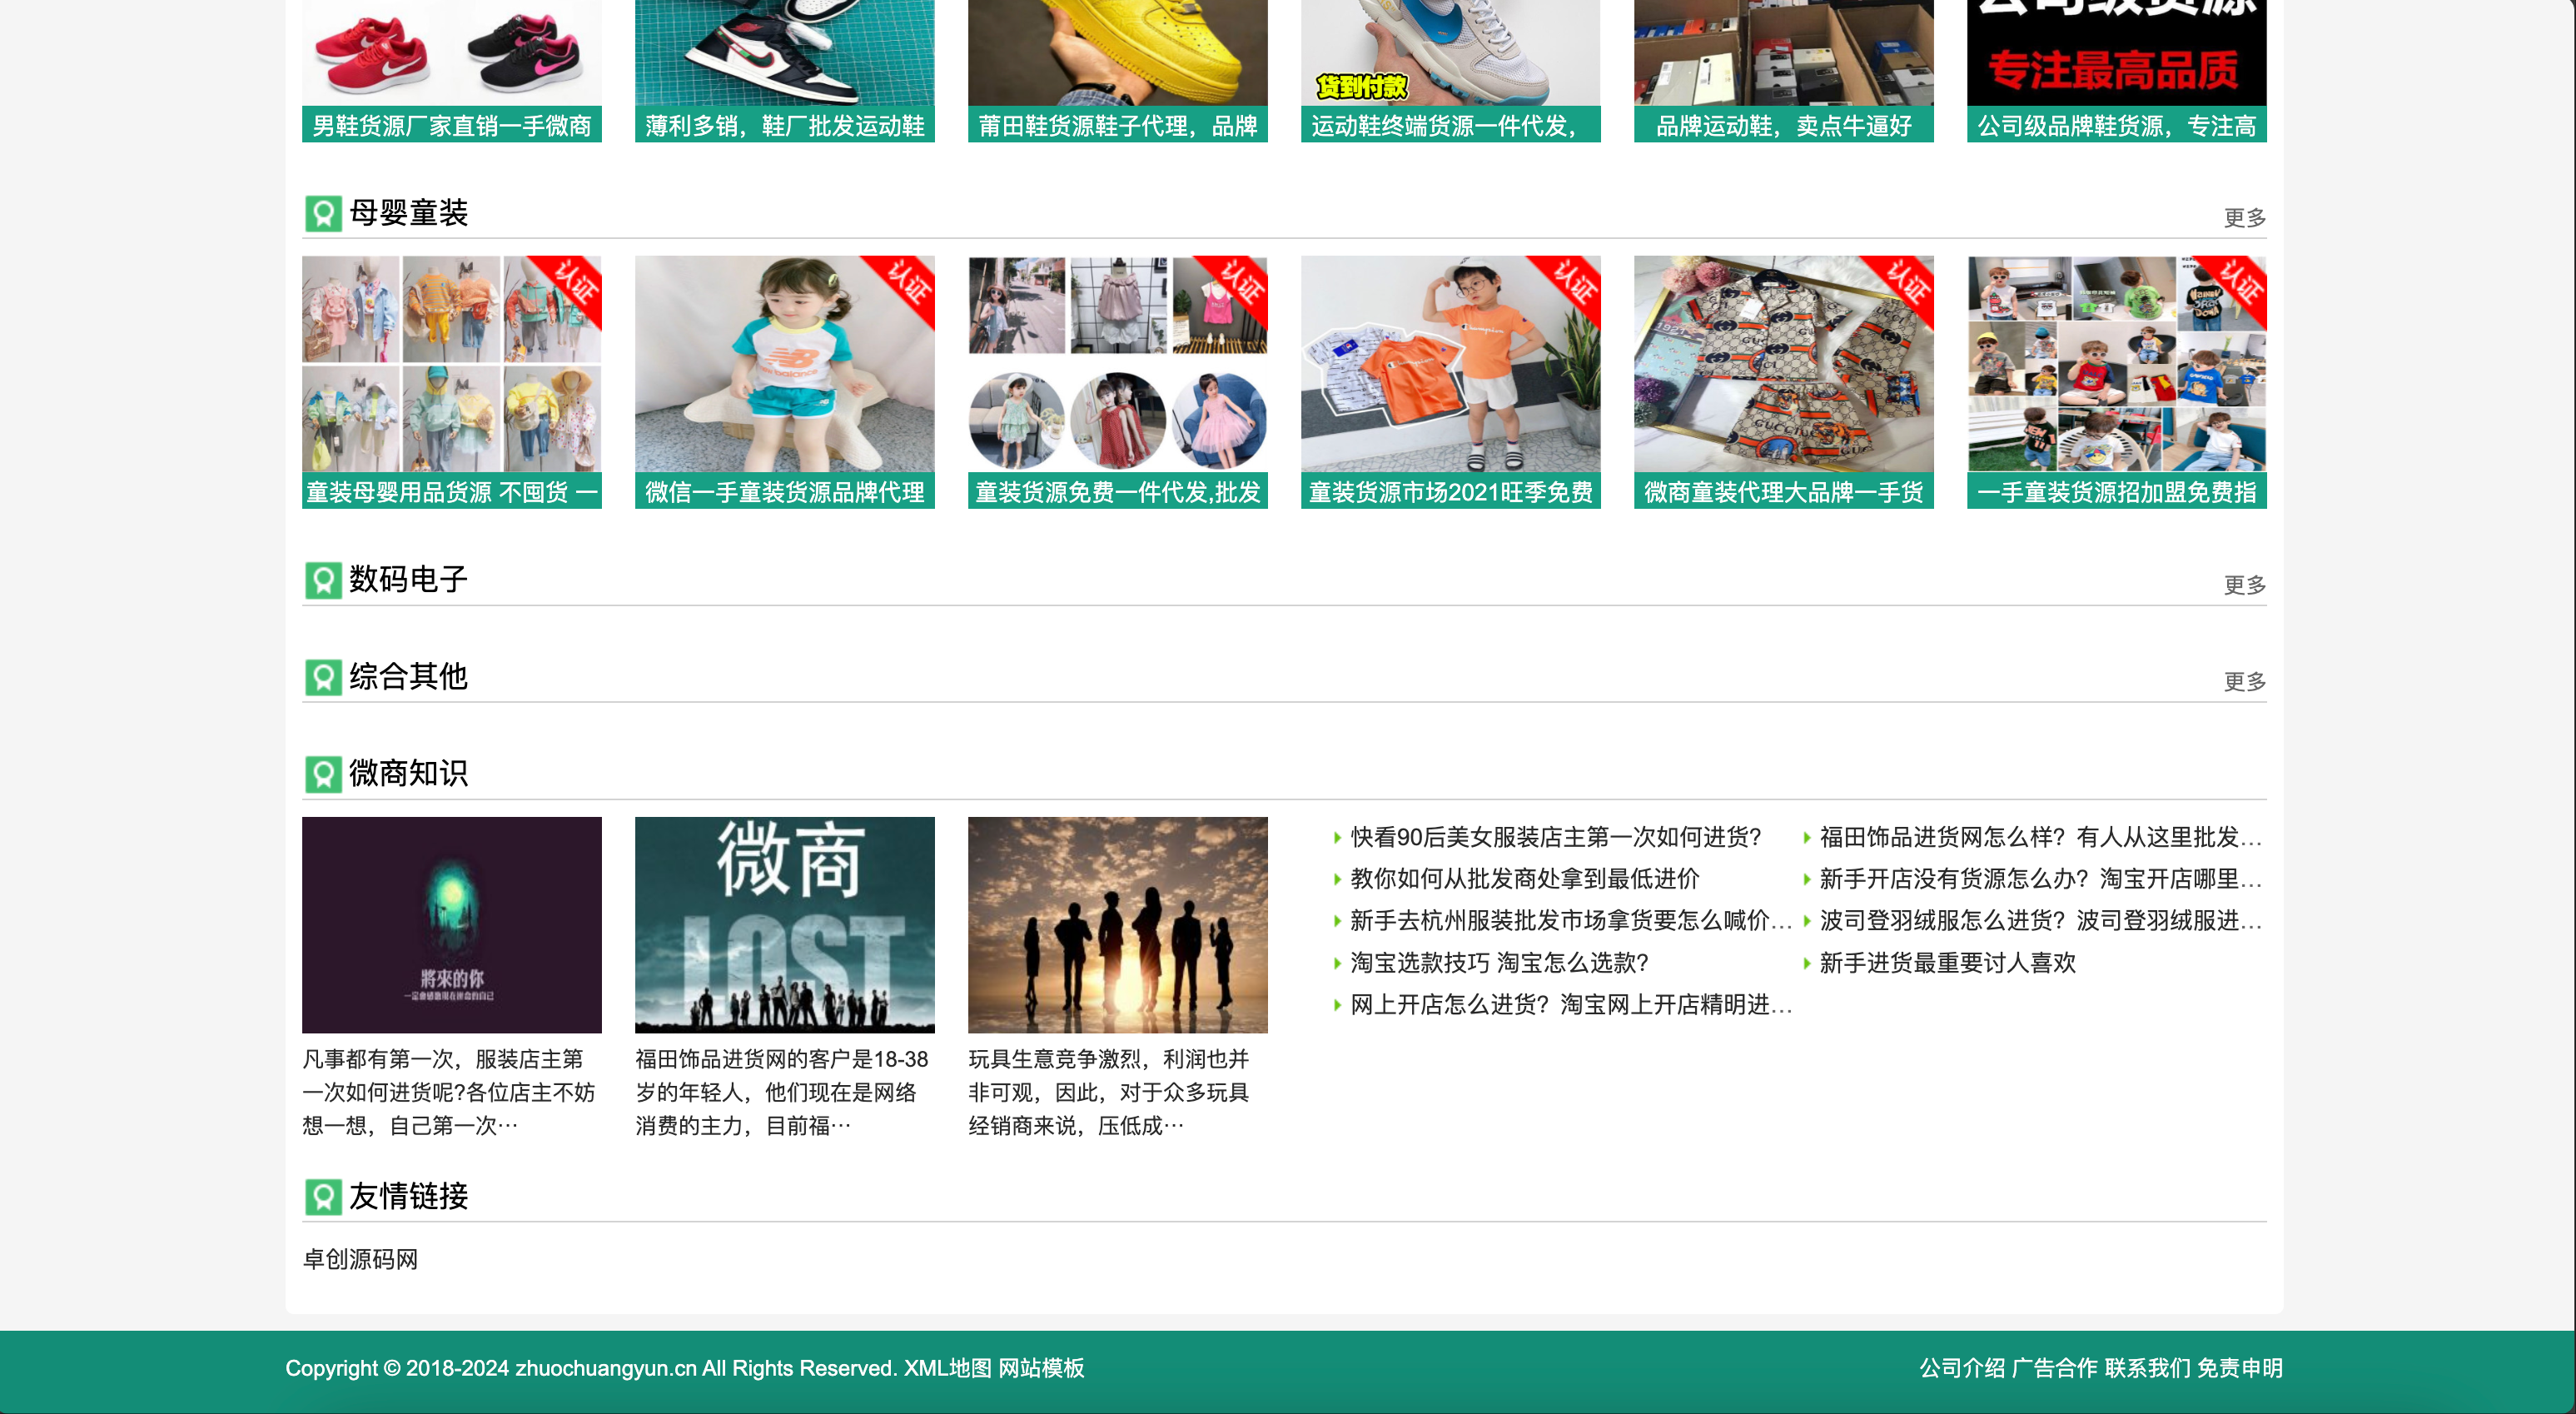The width and height of the screenshot is (2576, 1414).
Task: Click the 友情链接 section badge icon
Action: tap(323, 1197)
